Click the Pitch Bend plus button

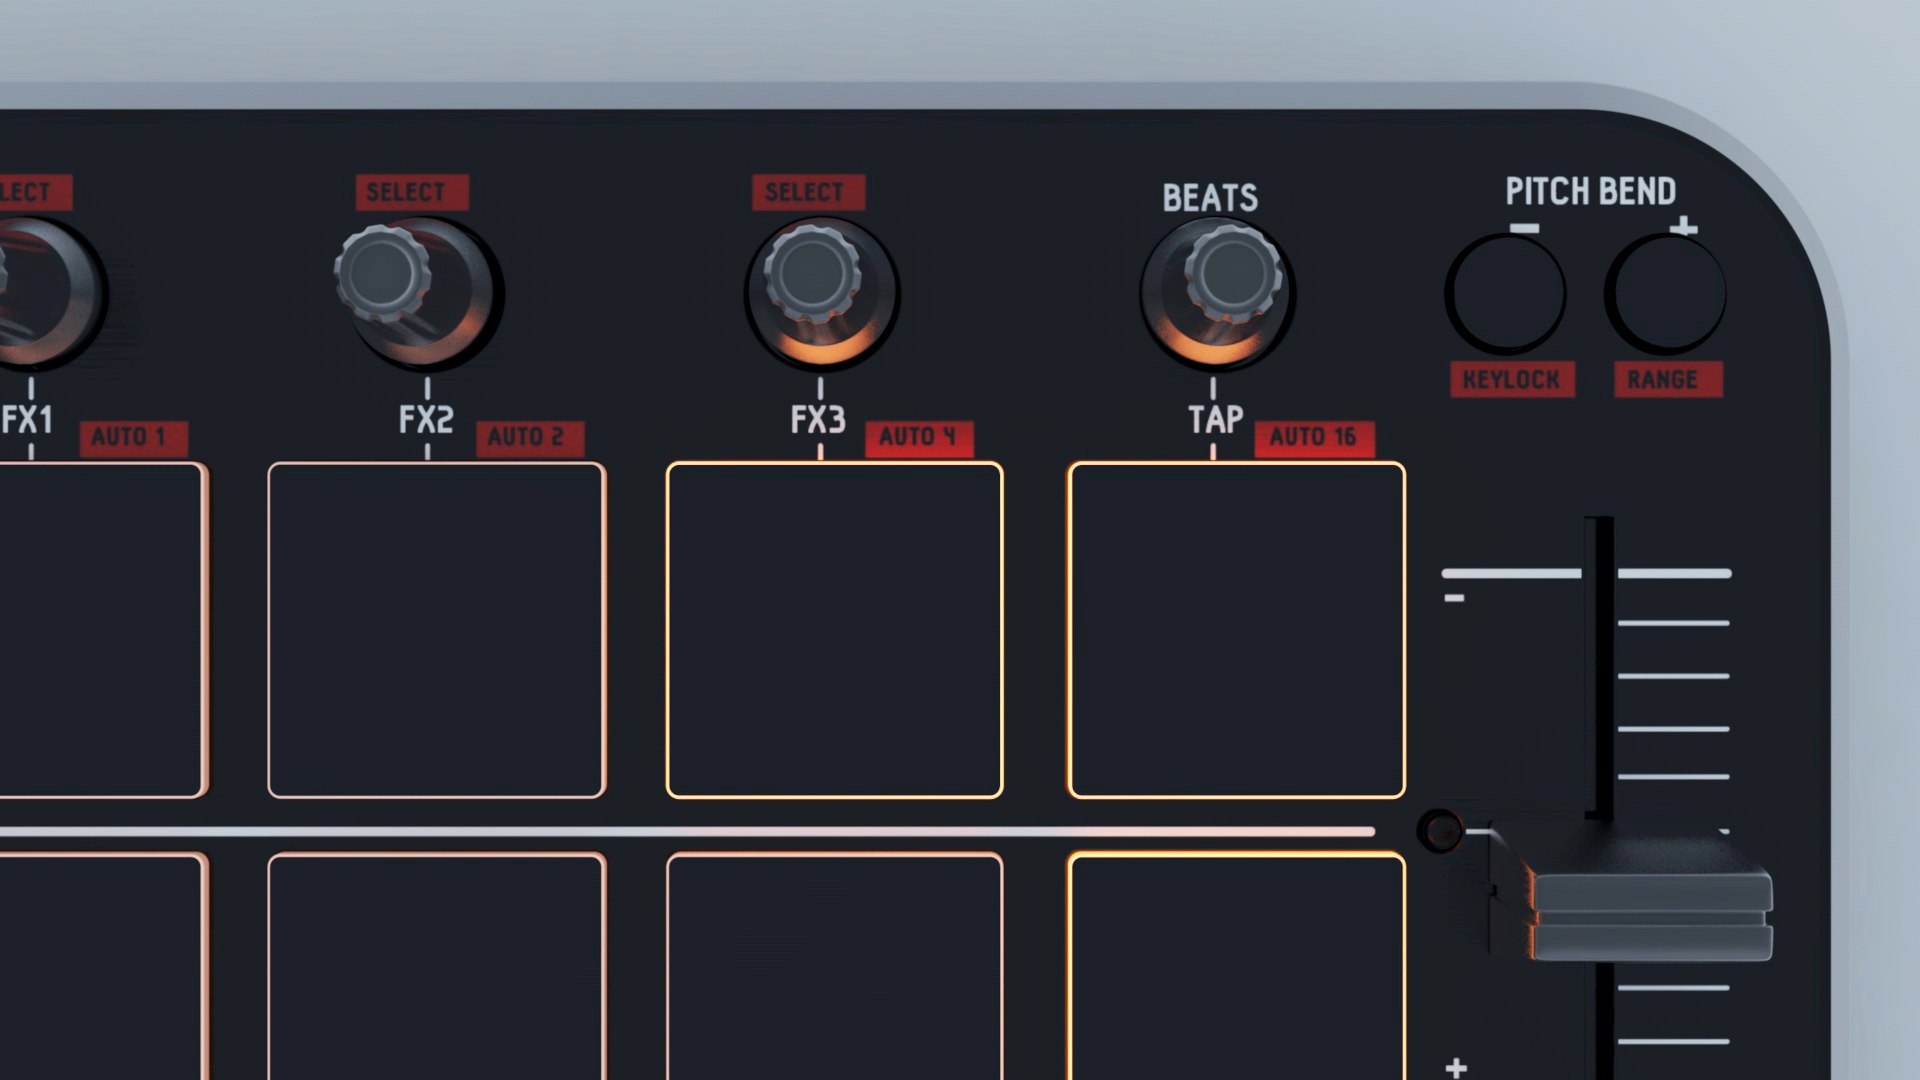pos(1666,294)
